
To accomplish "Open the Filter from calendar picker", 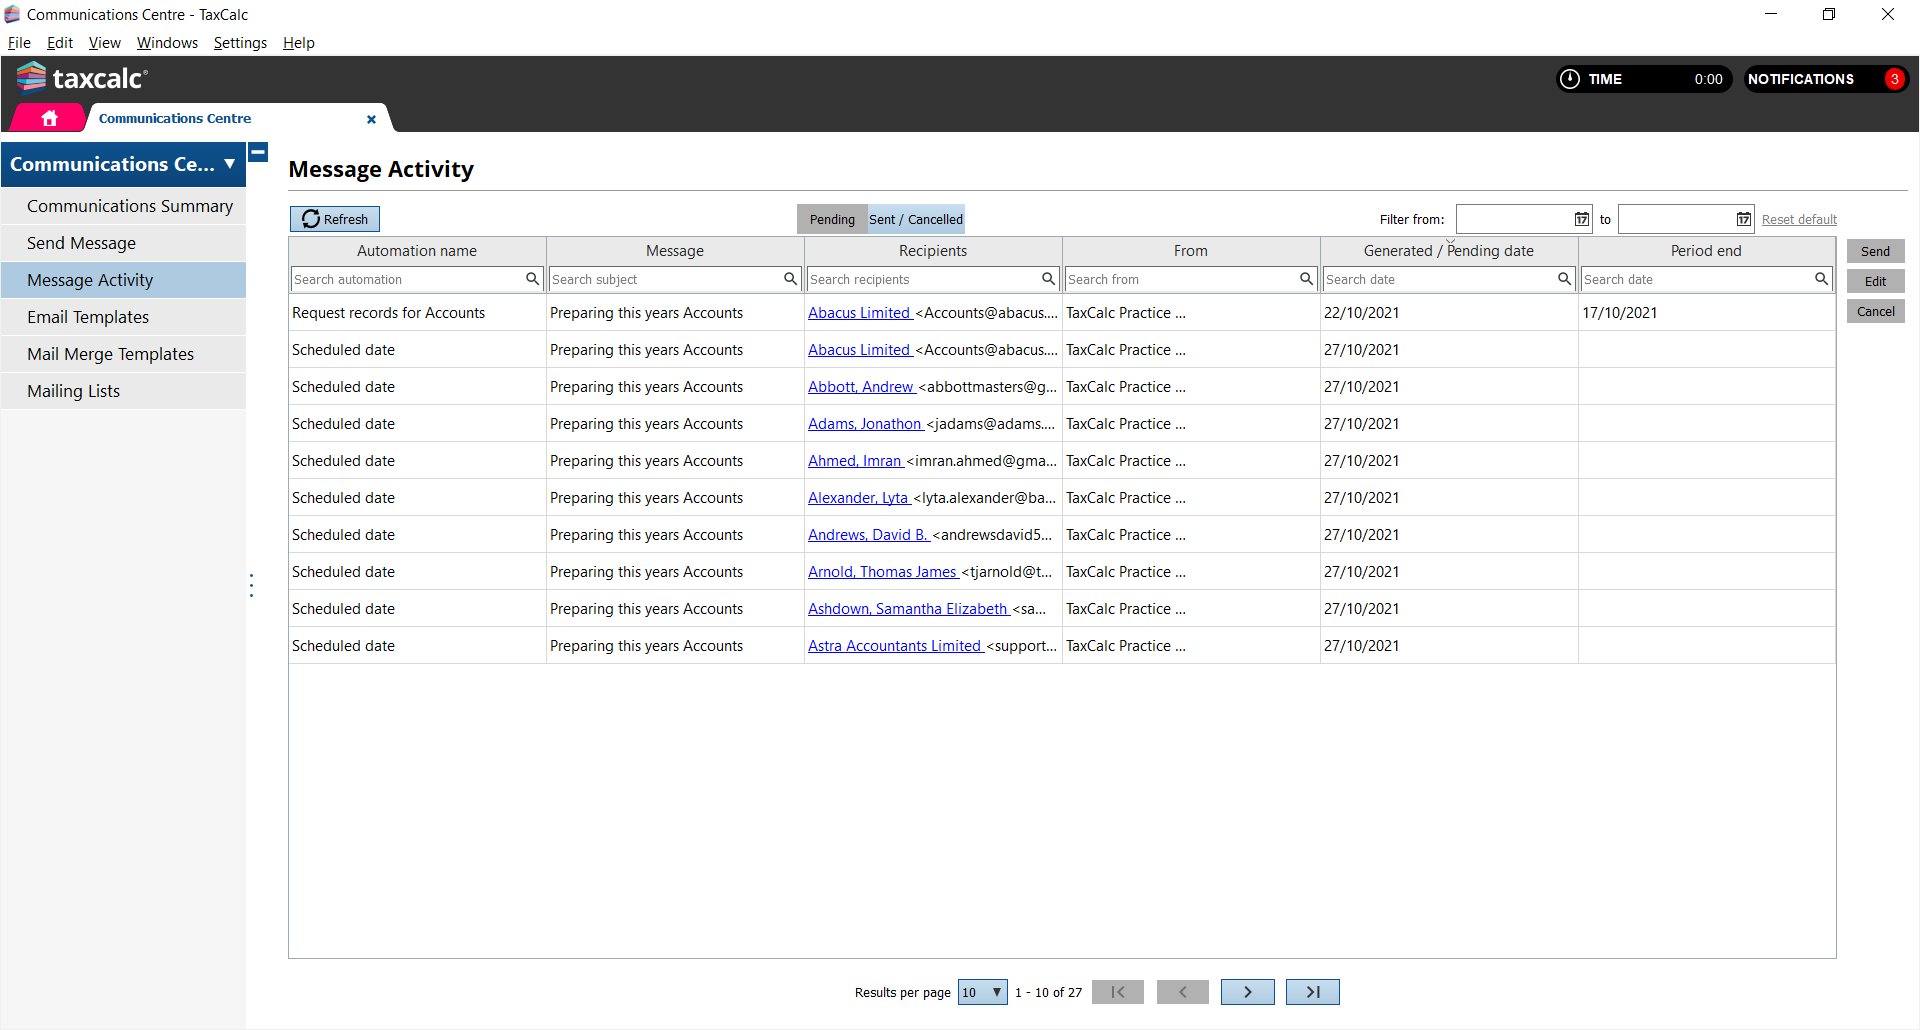I will 1581,219.
